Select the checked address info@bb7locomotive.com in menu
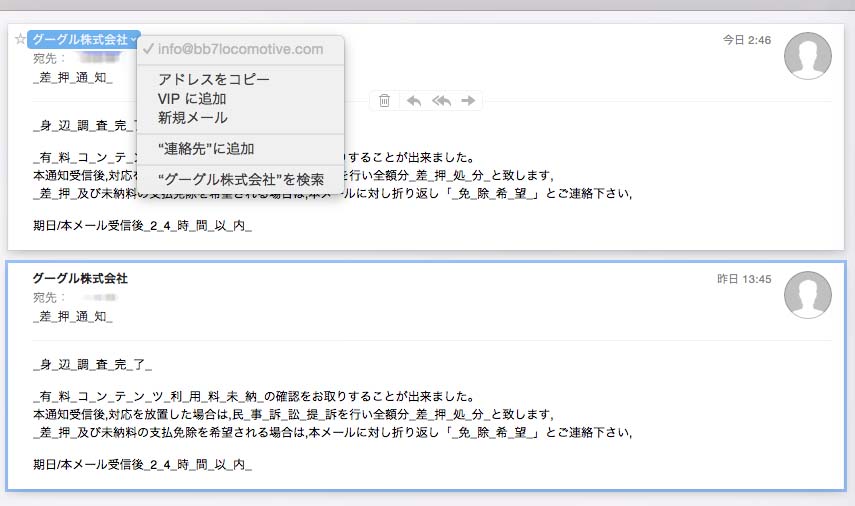Screen dimensions: 855x506 point(240,49)
